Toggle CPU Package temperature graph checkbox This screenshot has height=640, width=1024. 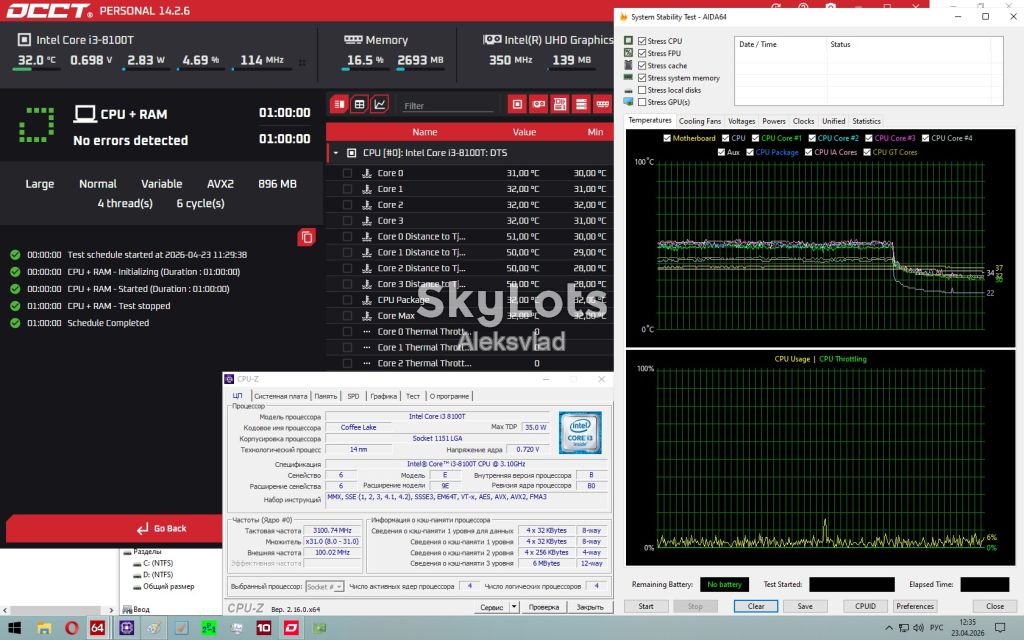[x=750, y=152]
